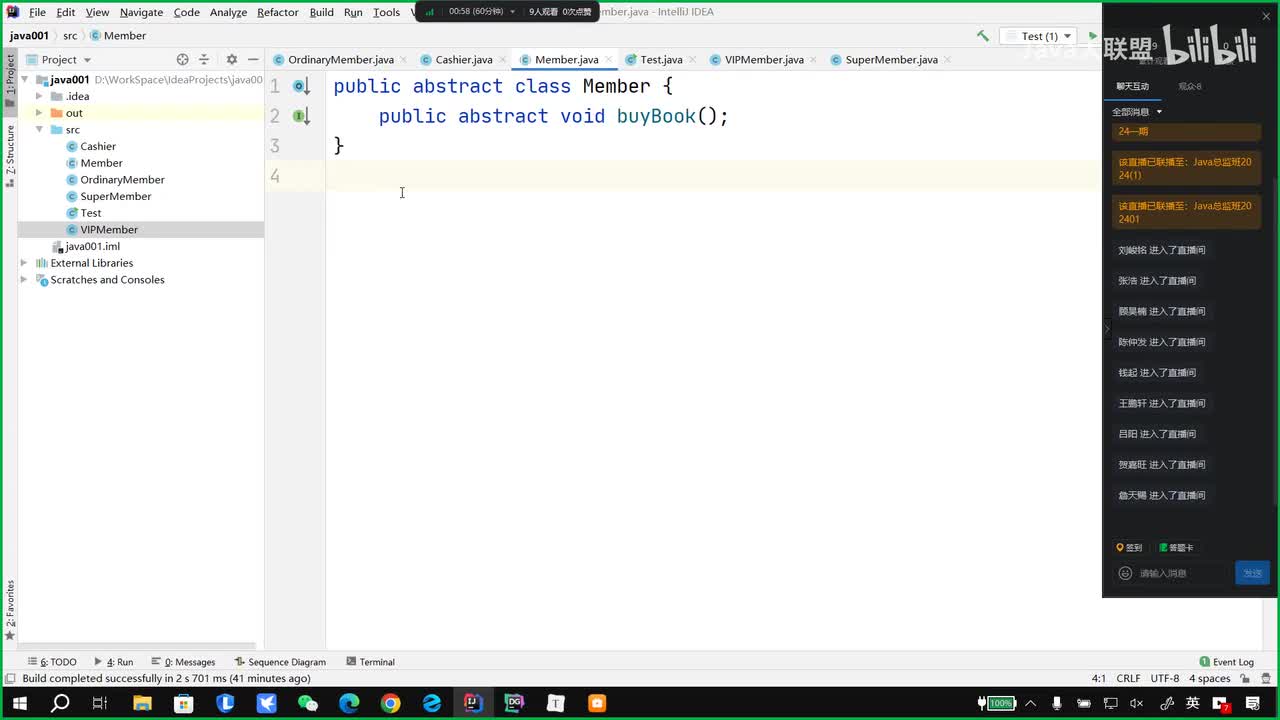Click the gutter icon on line 1
This screenshot has height=720, width=1280.
pos(299,87)
